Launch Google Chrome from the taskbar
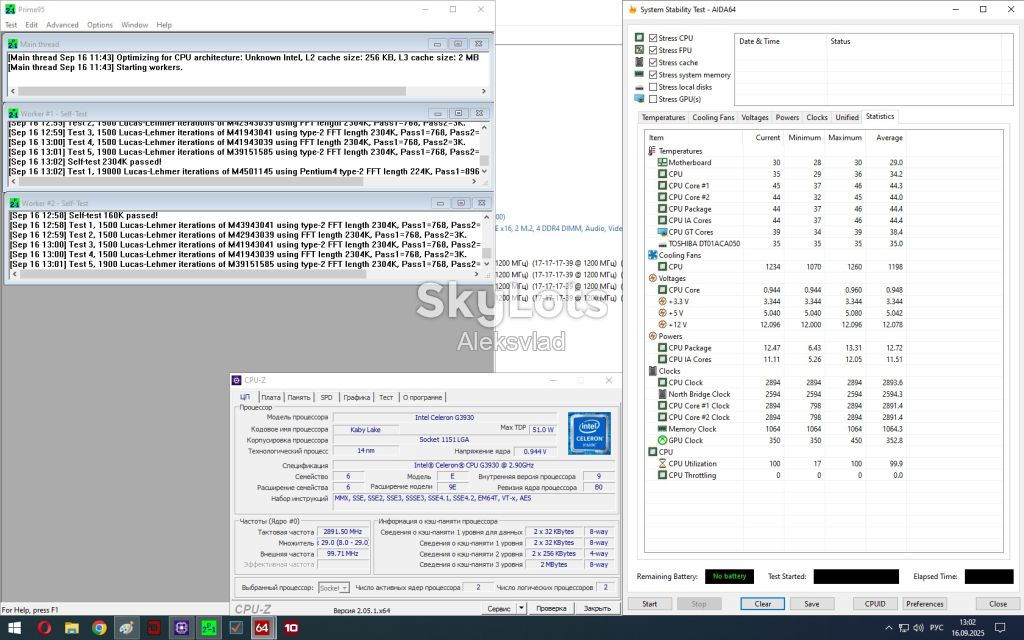This screenshot has width=1024, height=640. click(99, 628)
